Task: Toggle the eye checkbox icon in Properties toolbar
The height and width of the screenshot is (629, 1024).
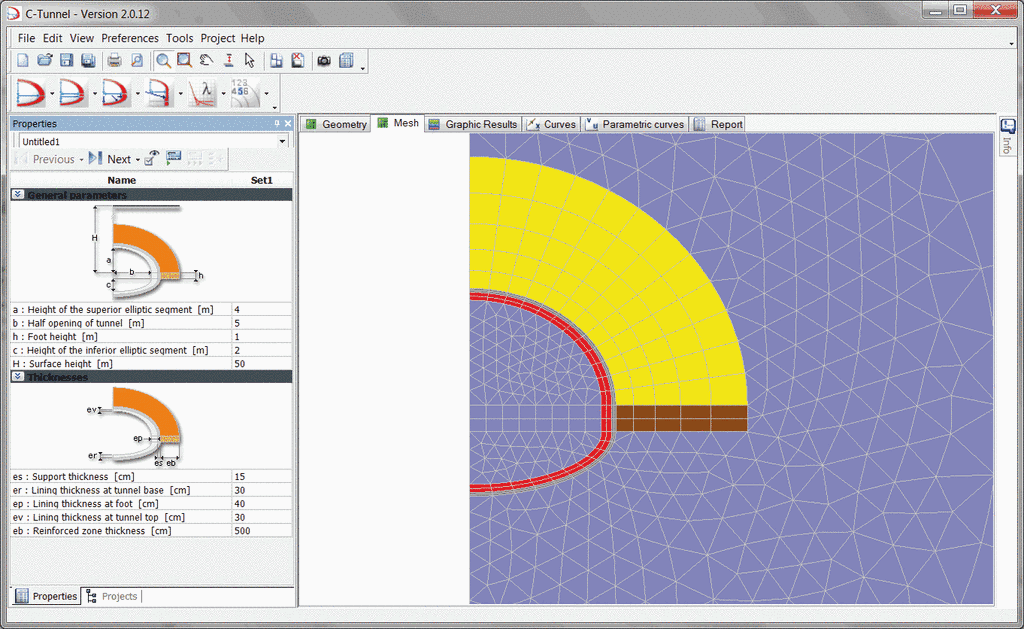Action: coord(151,159)
